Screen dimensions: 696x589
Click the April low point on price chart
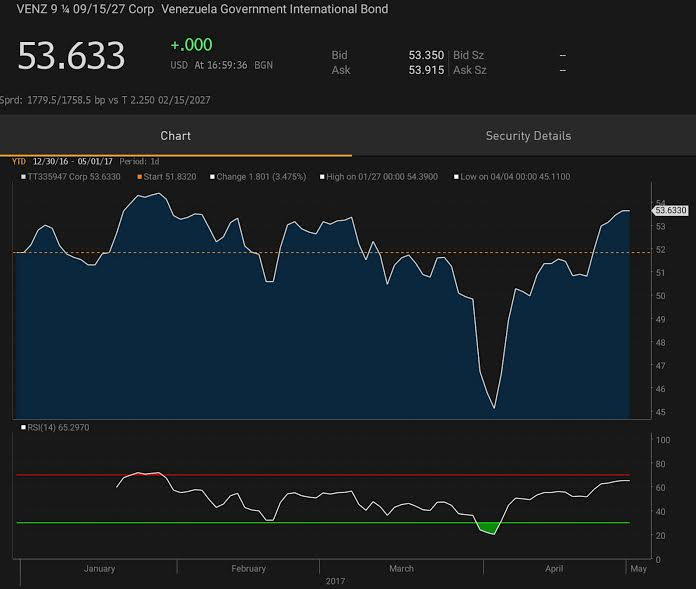(494, 407)
